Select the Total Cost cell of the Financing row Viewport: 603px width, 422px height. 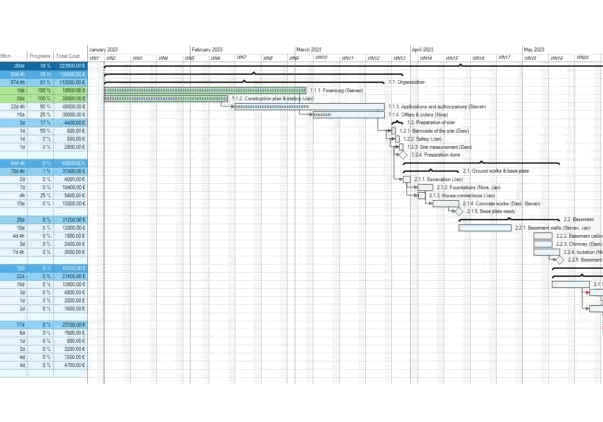(x=70, y=90)
